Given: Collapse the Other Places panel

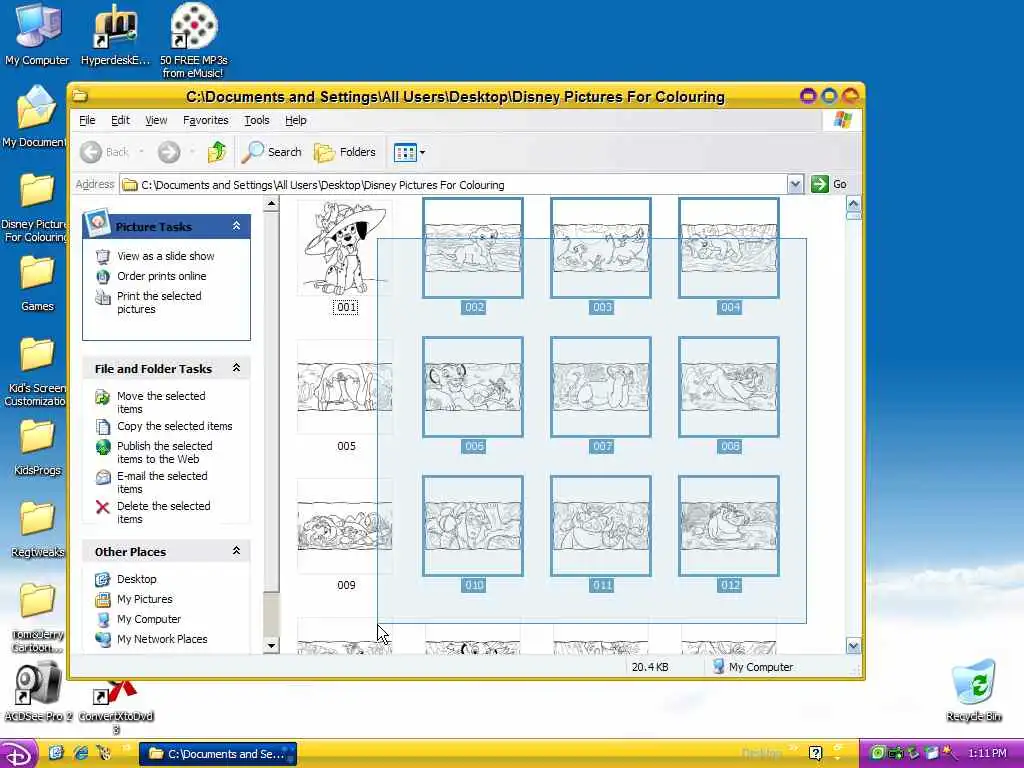Looking at the screenshot, I should click(x=236, y=551).
